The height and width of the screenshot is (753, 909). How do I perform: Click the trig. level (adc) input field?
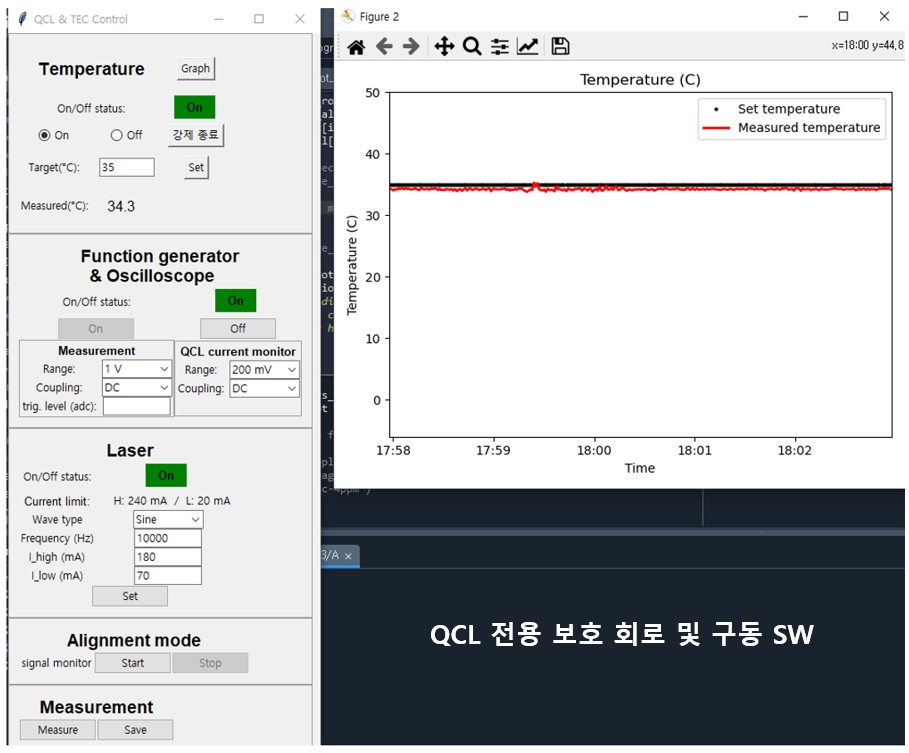137,406
